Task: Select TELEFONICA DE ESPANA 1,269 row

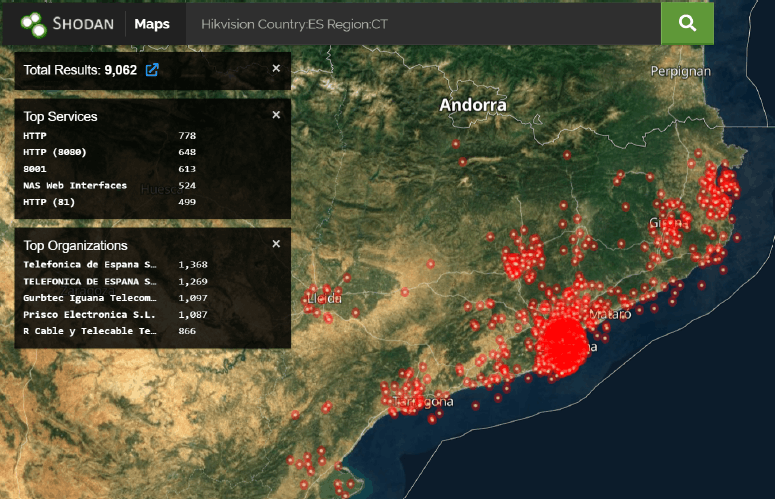Action: tap(116, 281)
